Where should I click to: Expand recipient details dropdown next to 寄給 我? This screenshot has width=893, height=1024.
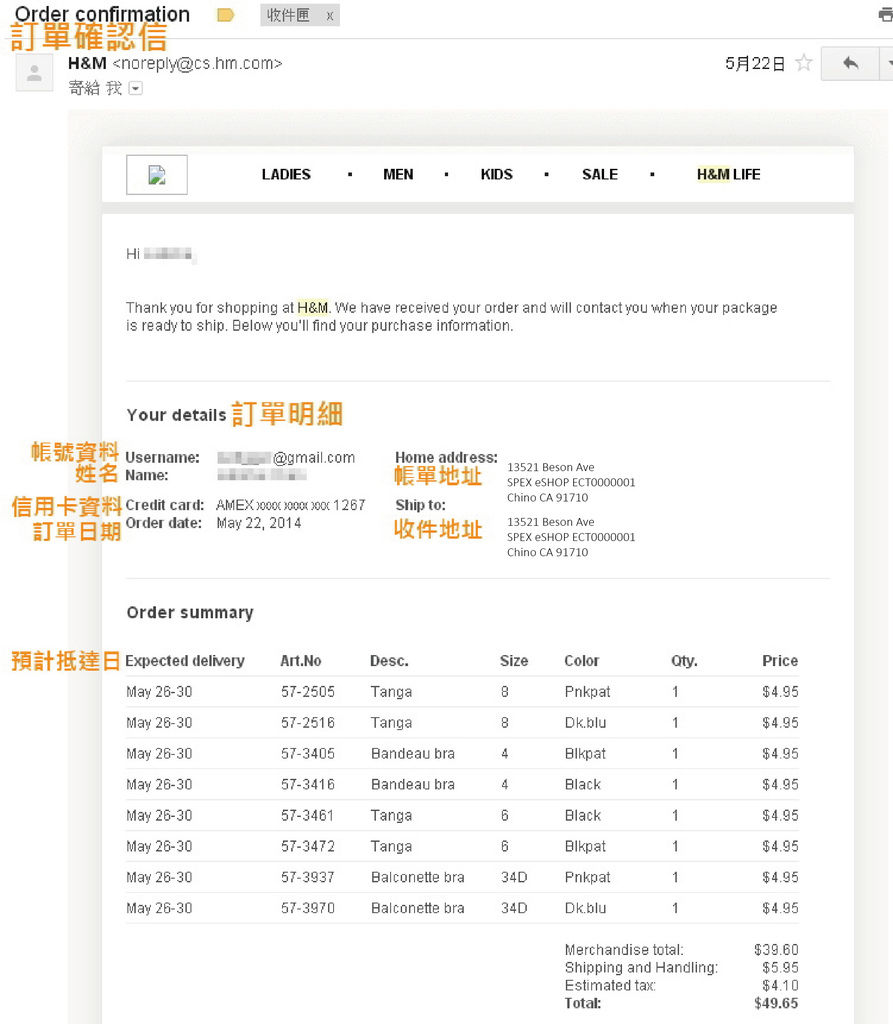click(x=136, y=88)
